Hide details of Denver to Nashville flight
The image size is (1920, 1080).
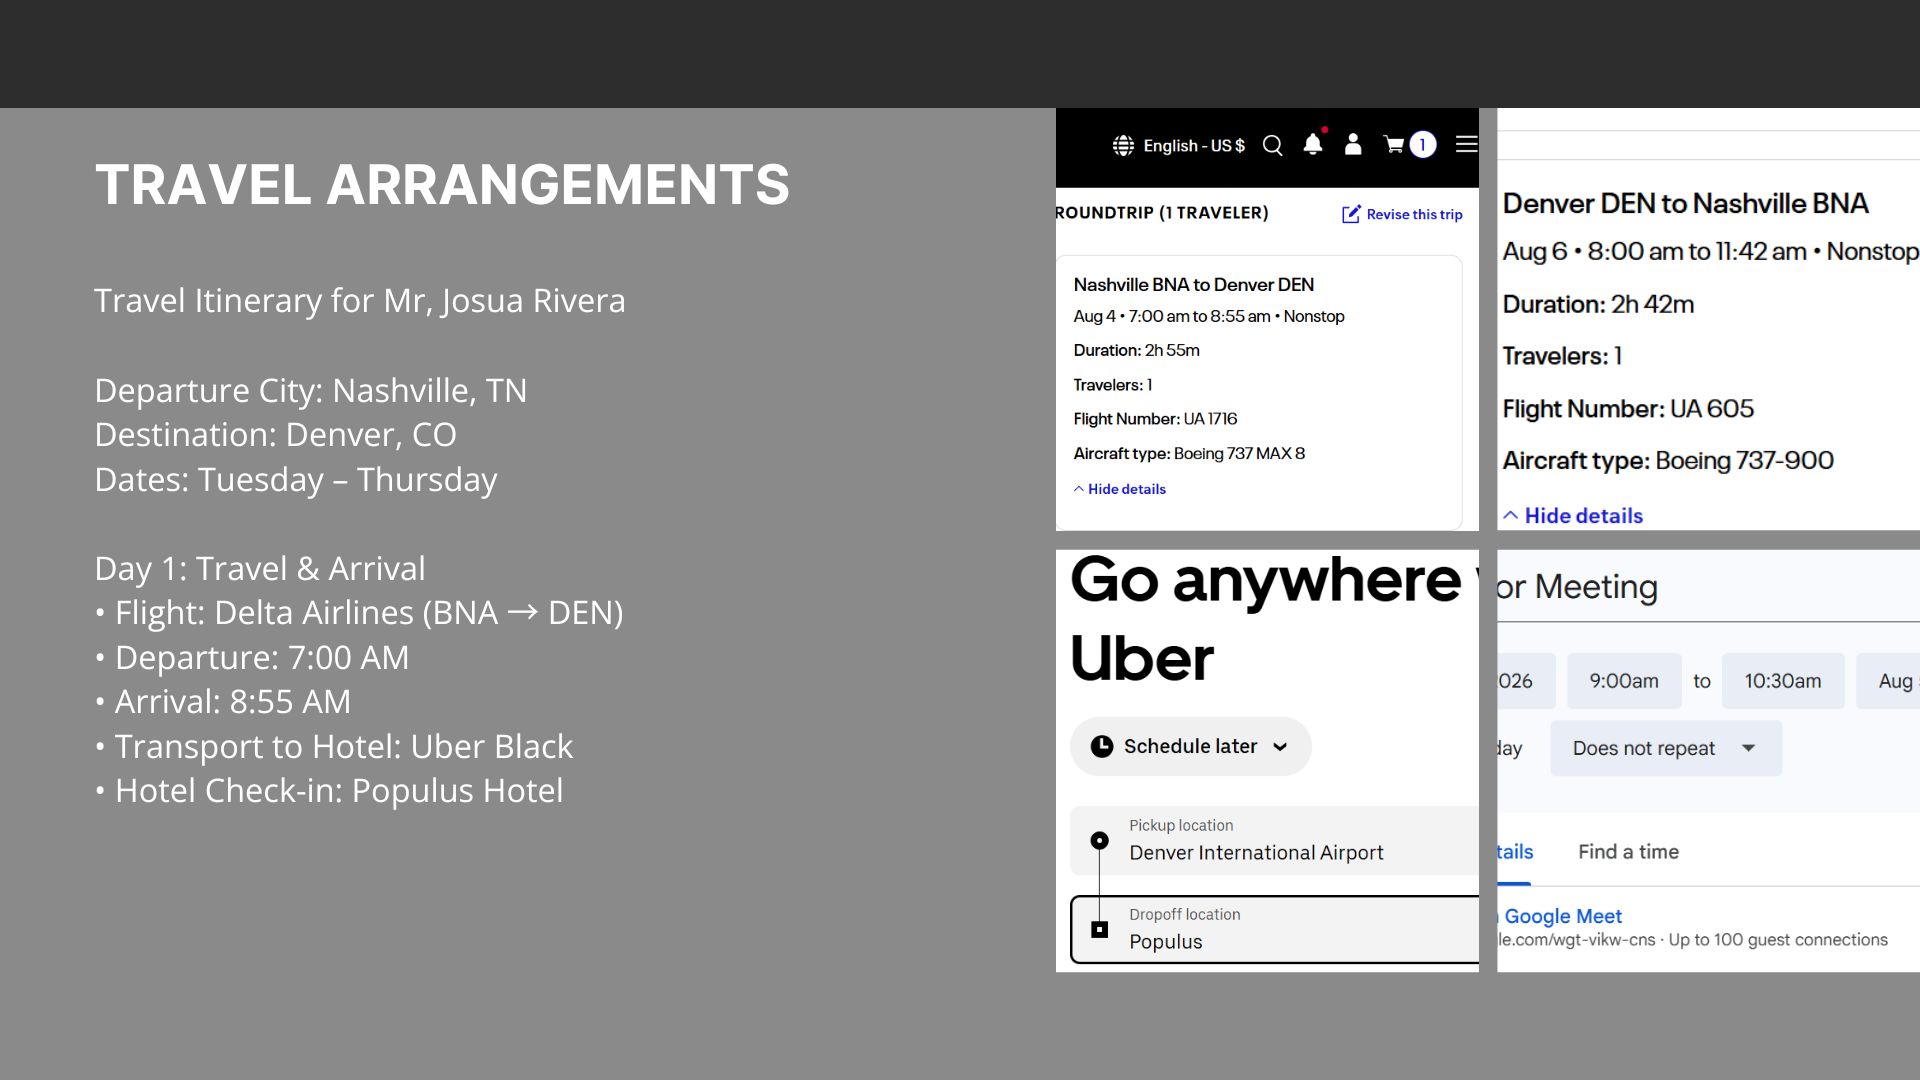tap(1573, 516)
